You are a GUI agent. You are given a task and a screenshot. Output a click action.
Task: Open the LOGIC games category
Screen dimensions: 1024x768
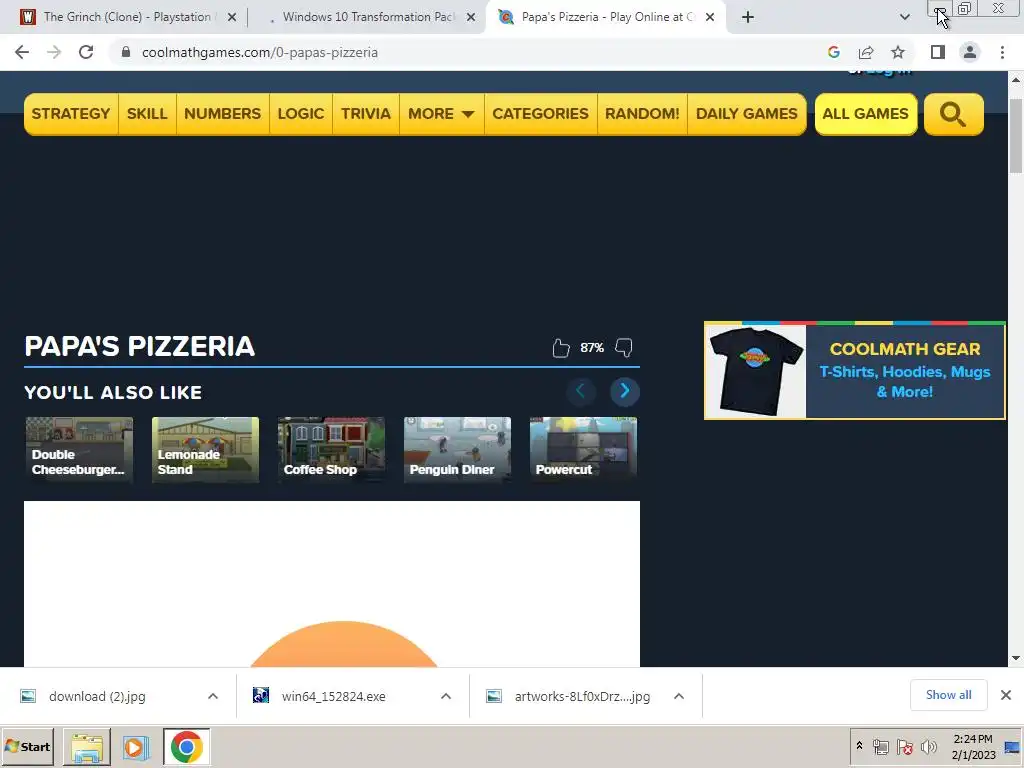[300, 114]
